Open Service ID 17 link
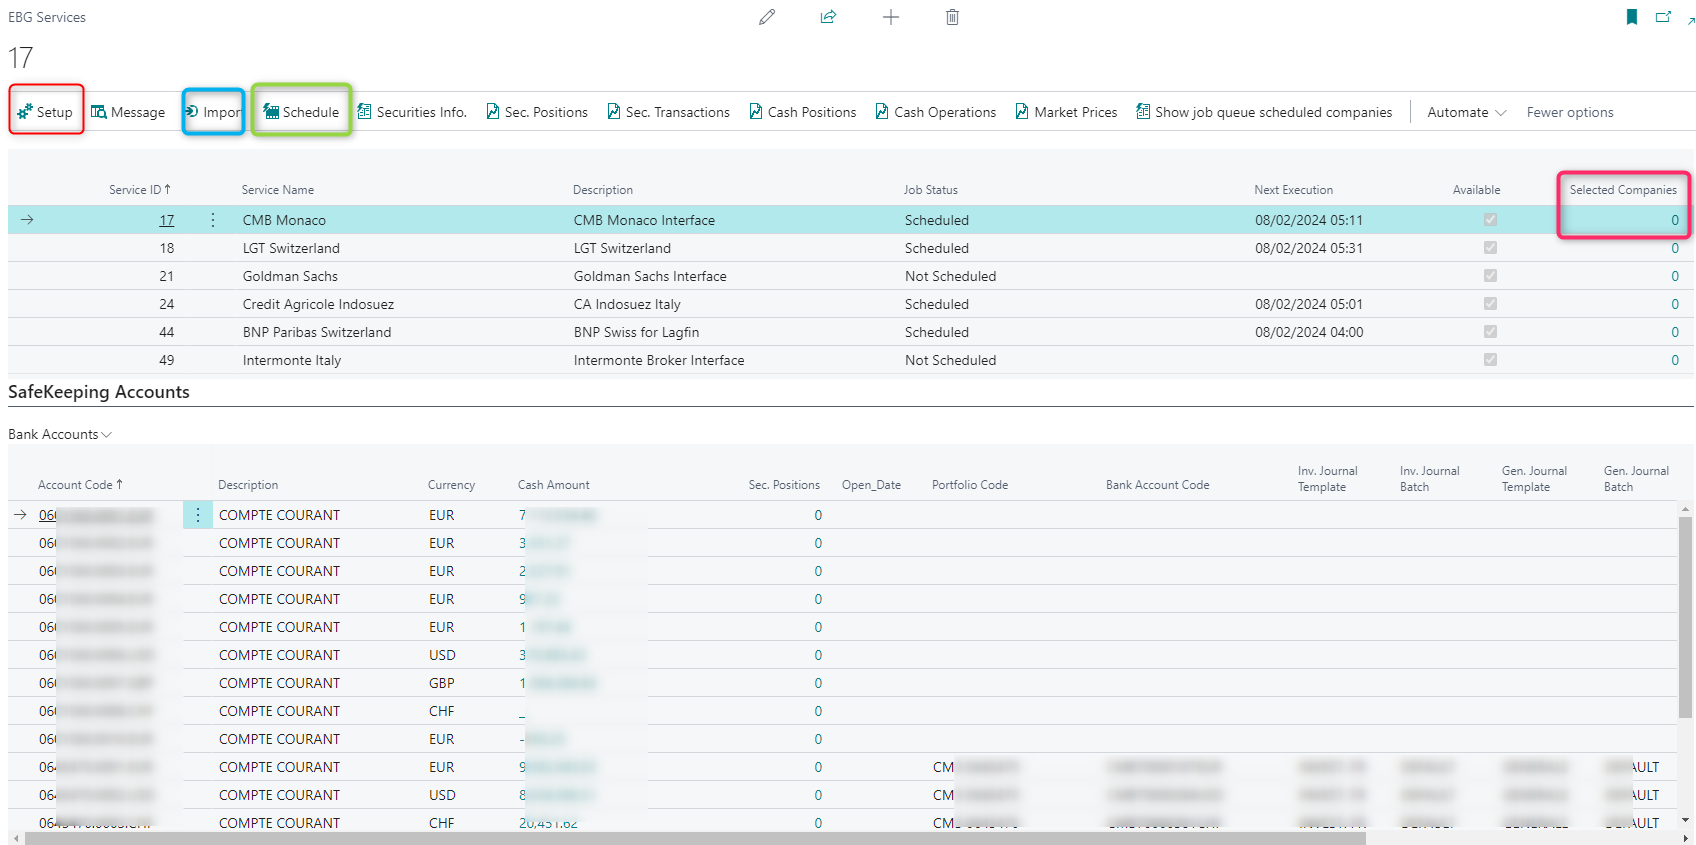 [x=167, y=220]
